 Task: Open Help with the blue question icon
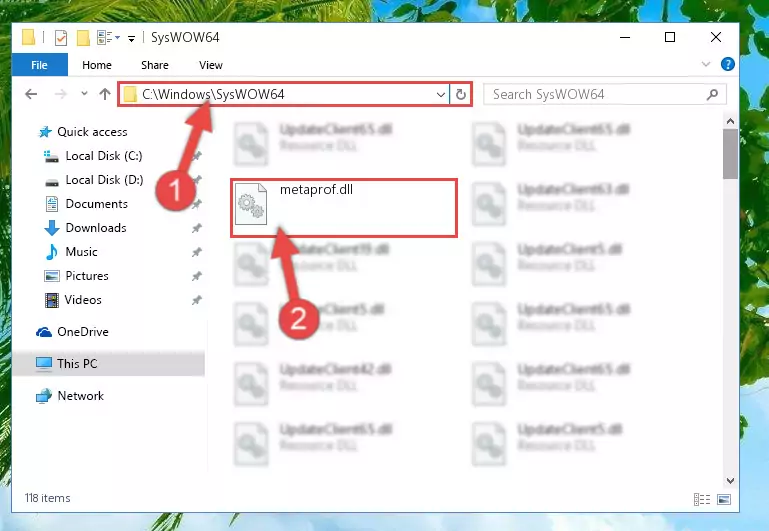728,64
